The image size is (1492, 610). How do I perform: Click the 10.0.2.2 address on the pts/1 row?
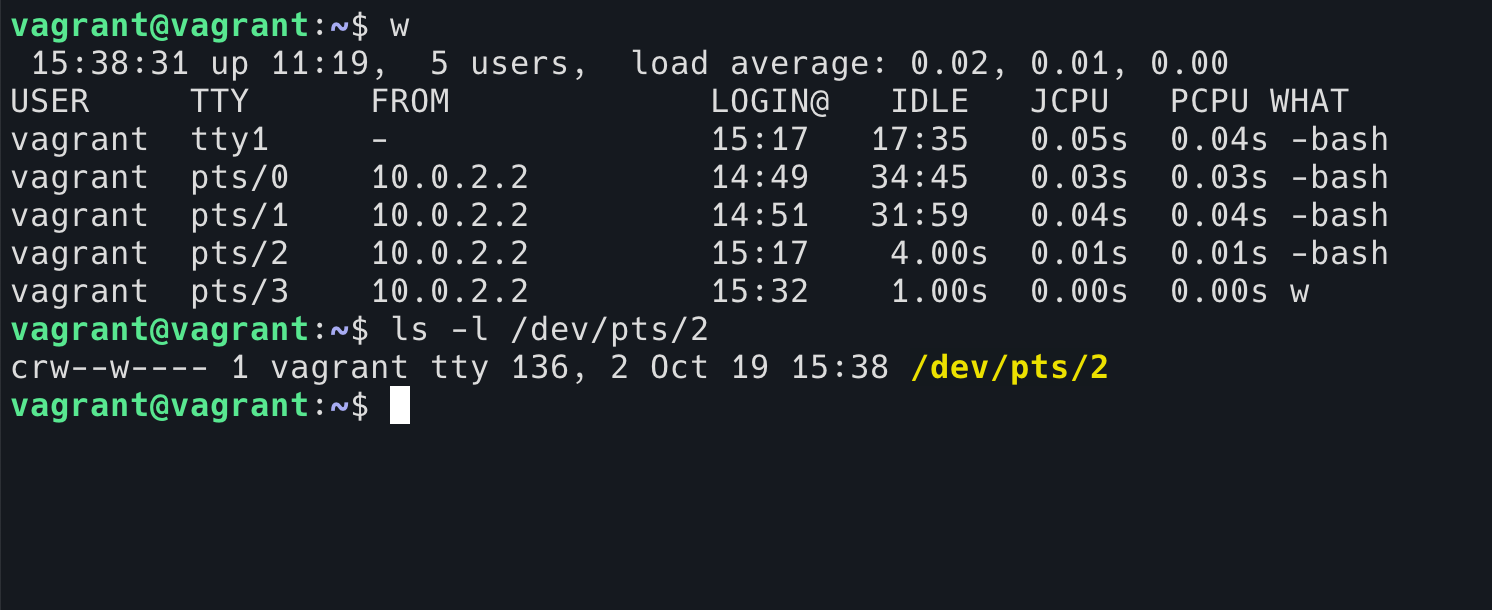[x=450, y=216]
